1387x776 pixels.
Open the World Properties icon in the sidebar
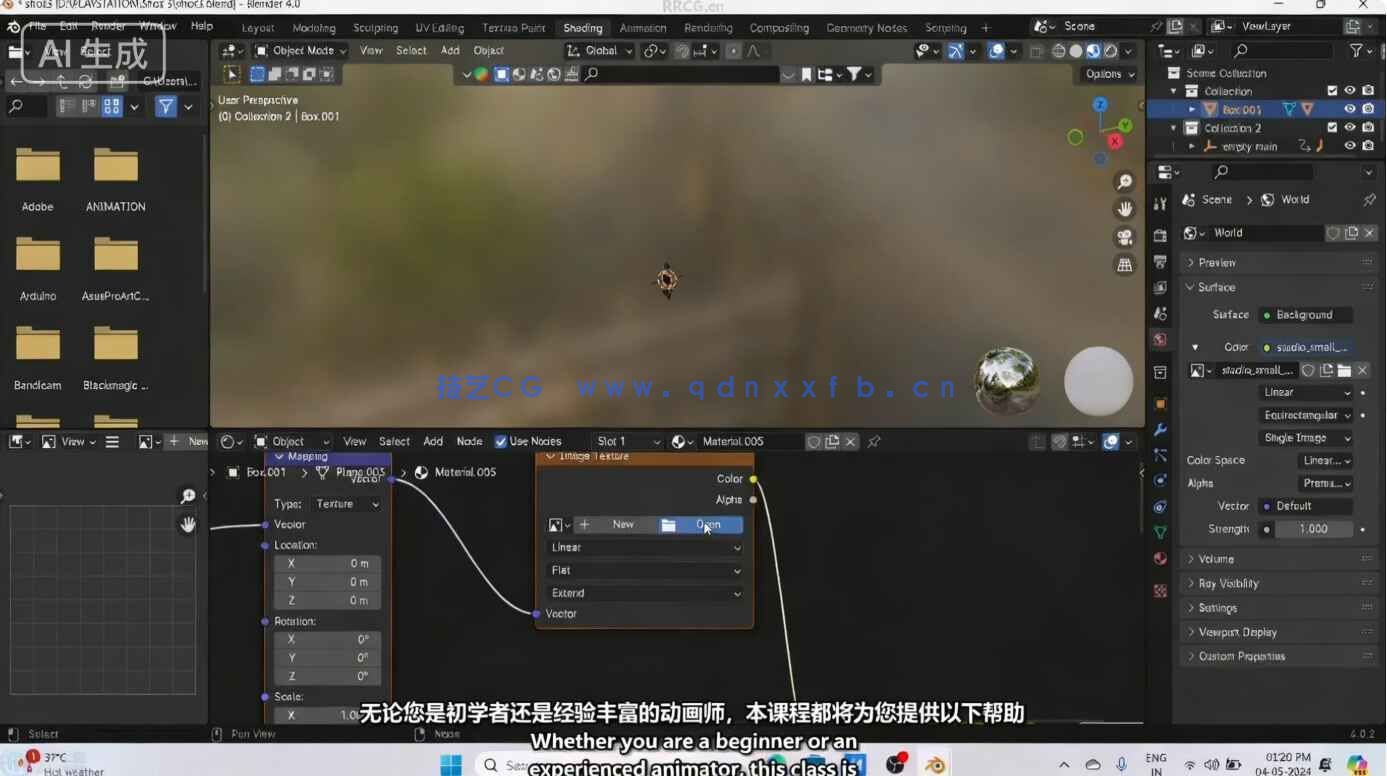[x=1160, y=340]
